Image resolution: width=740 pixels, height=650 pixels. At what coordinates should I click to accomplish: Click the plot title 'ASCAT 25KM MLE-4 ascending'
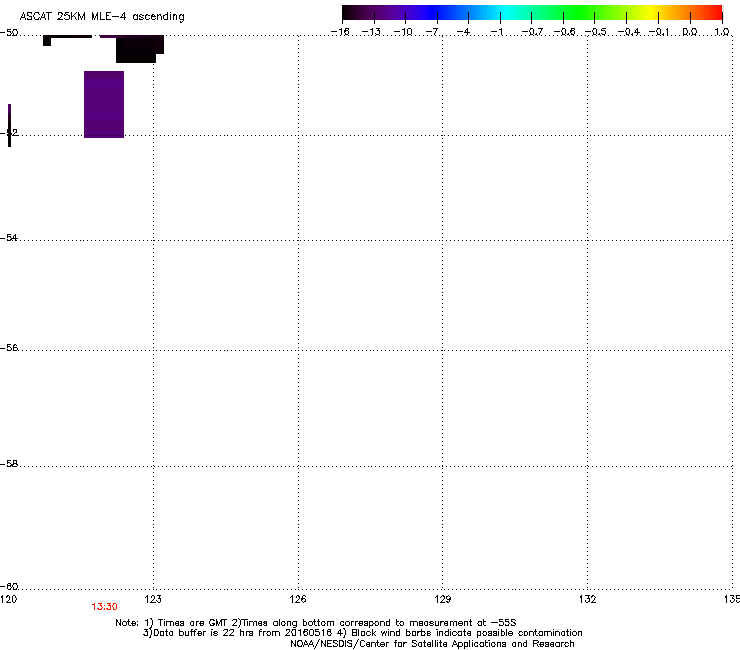pos(102,17)
